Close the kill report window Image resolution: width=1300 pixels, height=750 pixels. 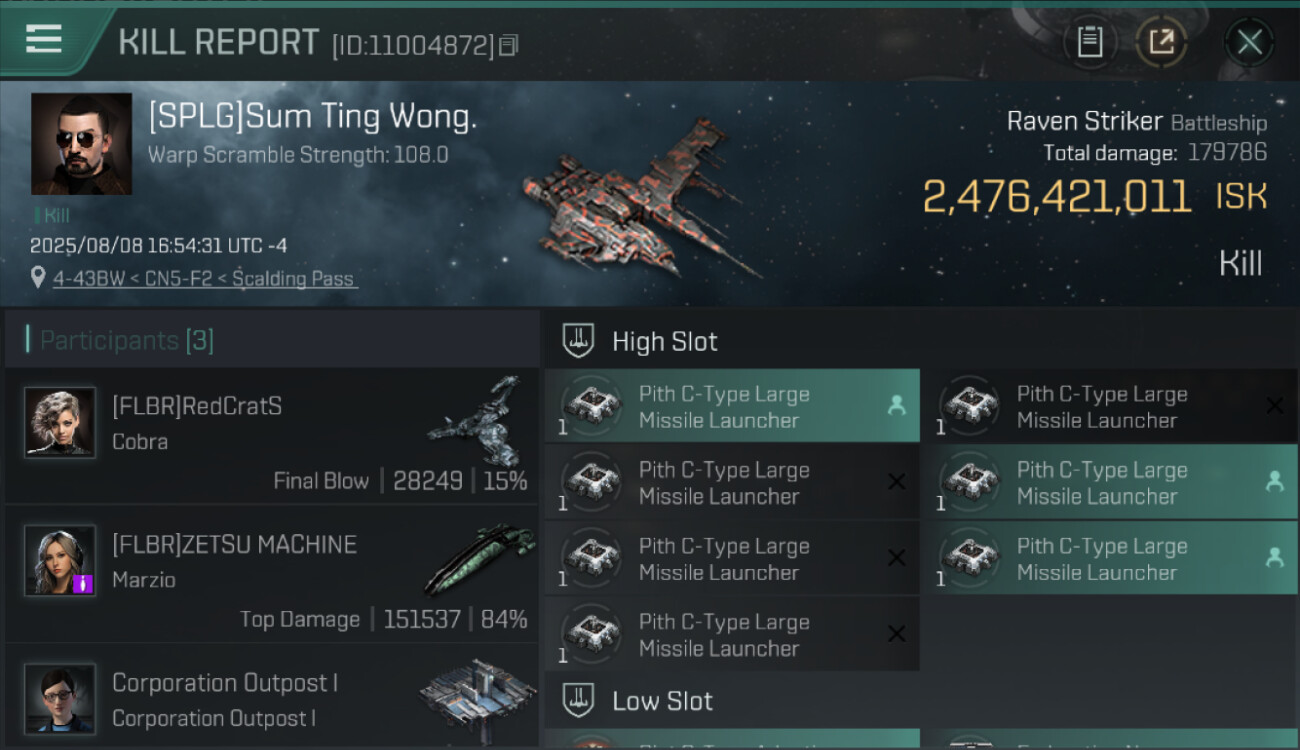(x=1249, y=42)
